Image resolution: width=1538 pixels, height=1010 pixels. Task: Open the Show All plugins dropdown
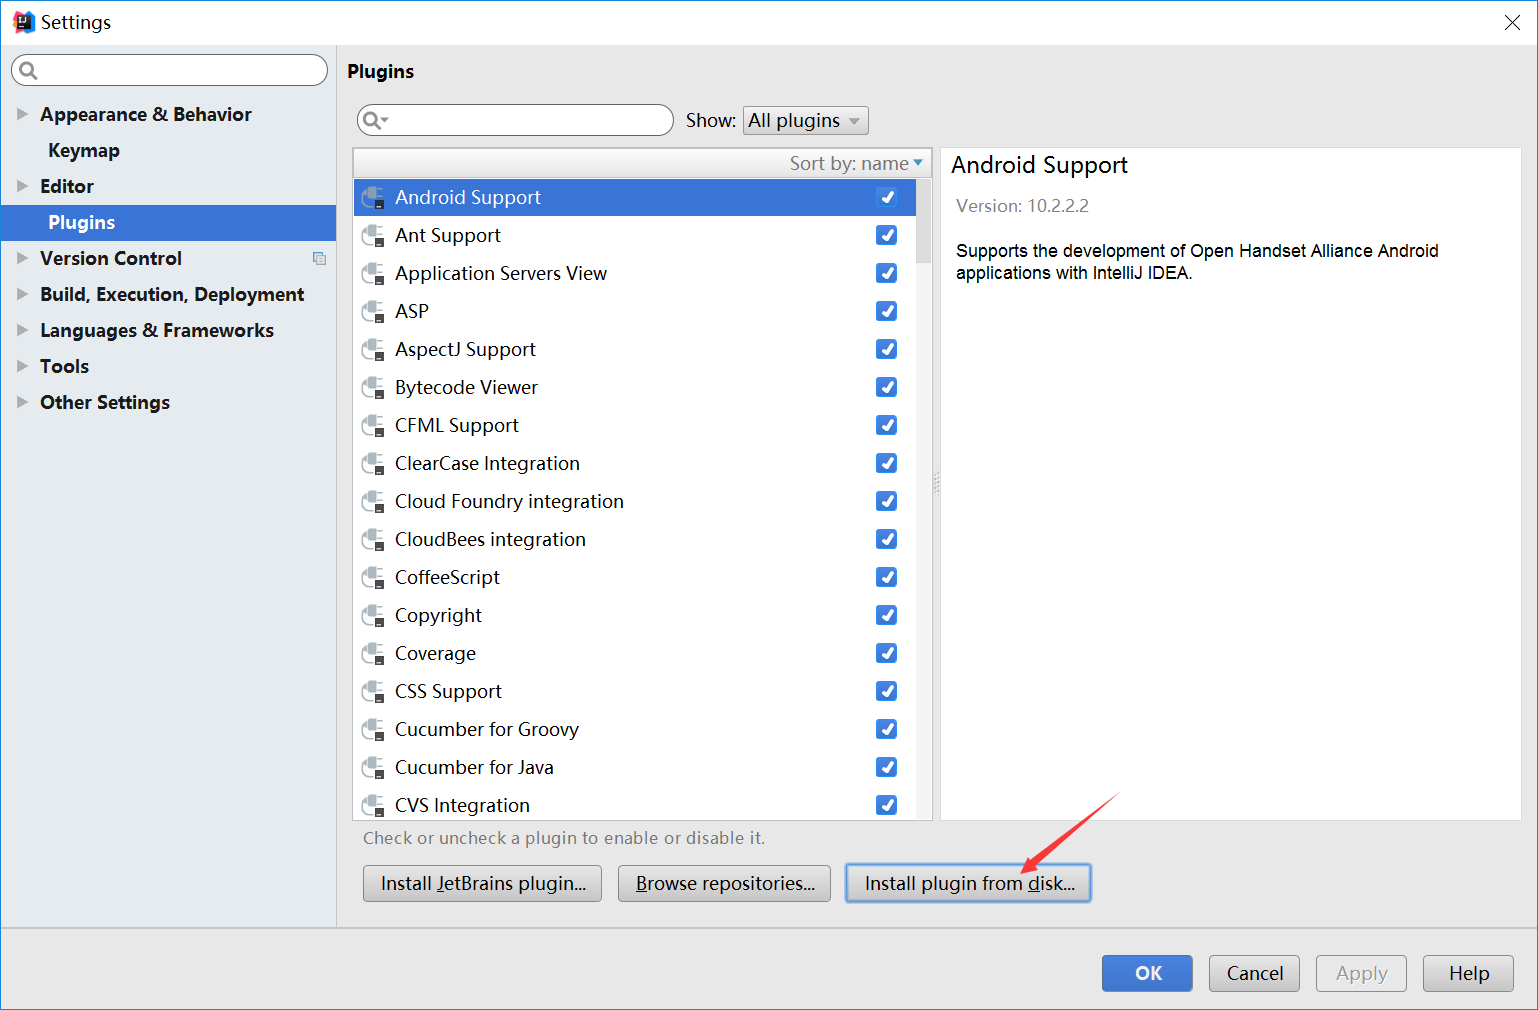(x=805, y=121)
